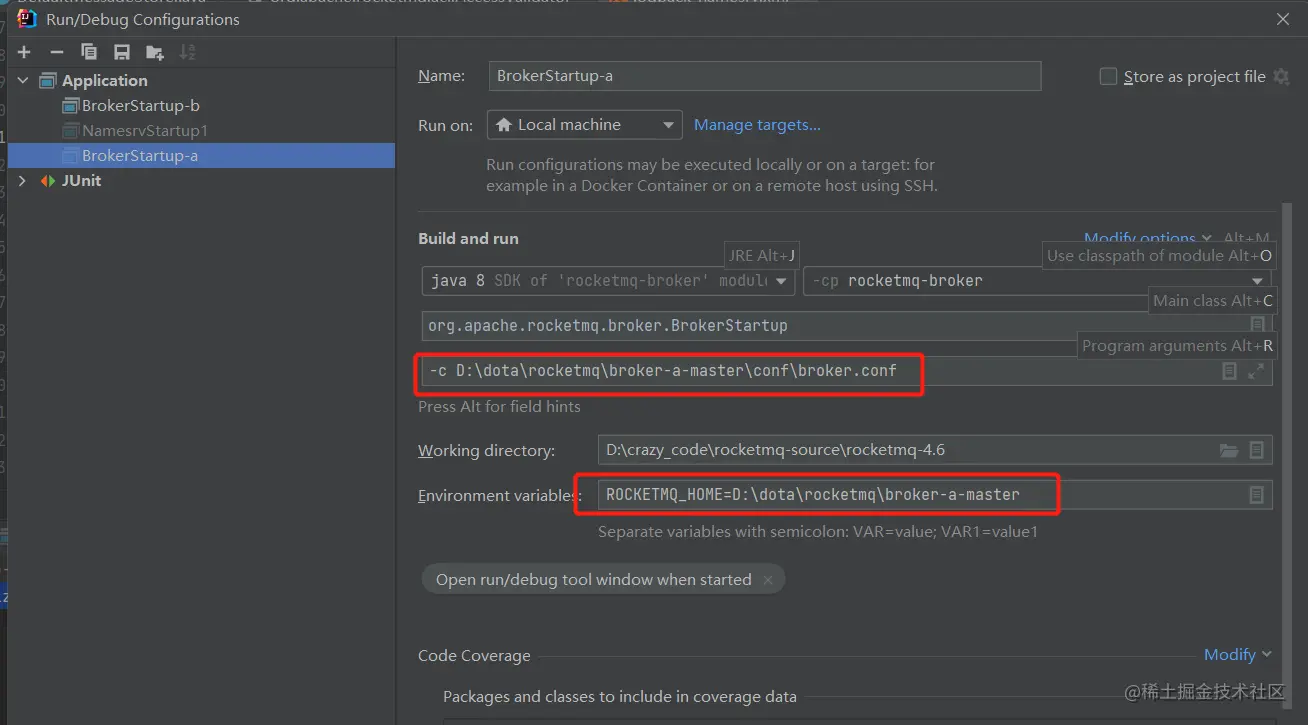
Task: Select BrokerStartup-b configuration
Action: pos(141,106)
